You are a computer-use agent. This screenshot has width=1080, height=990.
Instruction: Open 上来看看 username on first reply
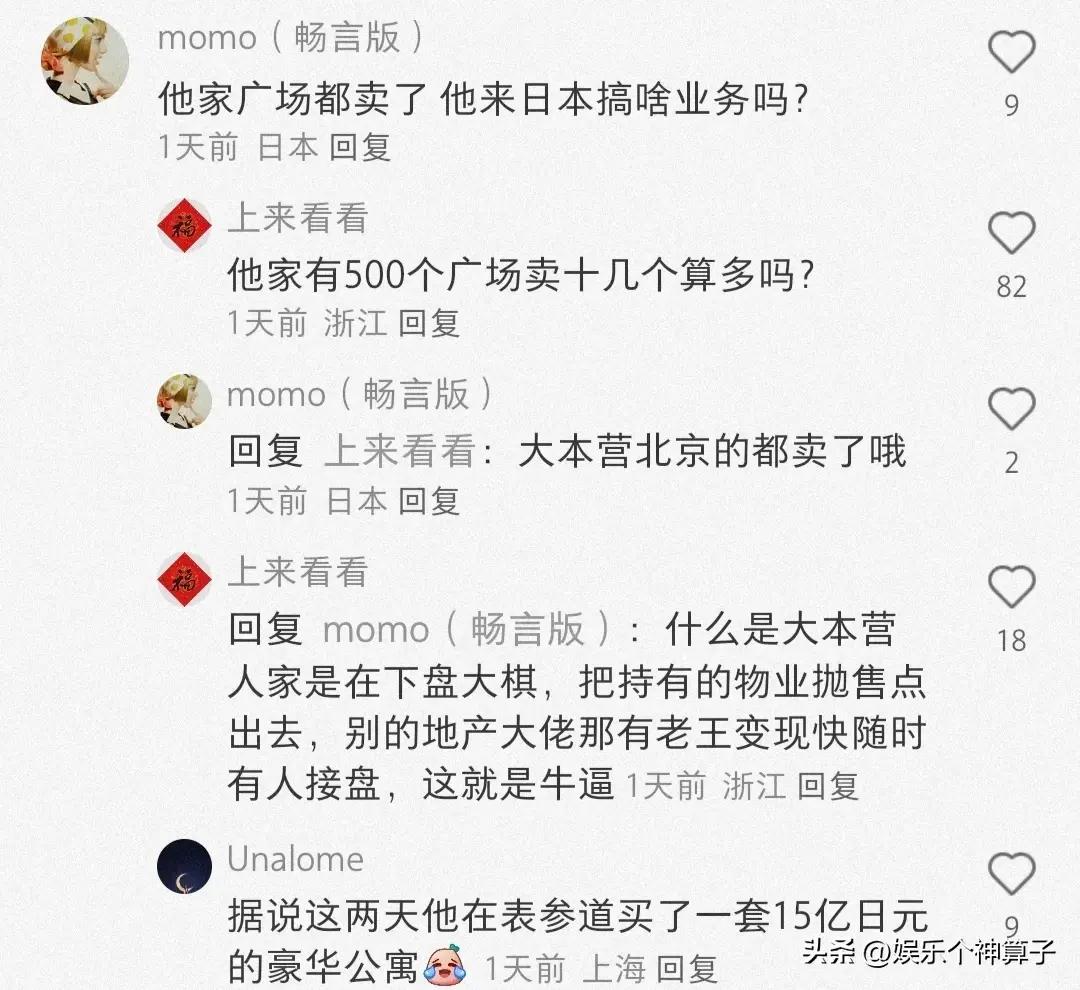(298, 218)
